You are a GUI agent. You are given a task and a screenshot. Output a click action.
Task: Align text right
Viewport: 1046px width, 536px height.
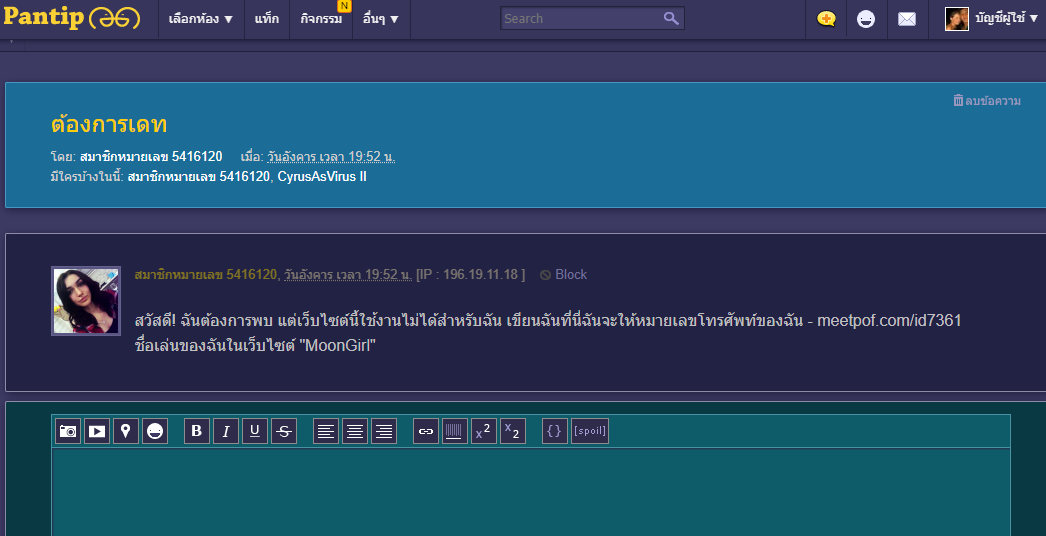coord(384,431)
